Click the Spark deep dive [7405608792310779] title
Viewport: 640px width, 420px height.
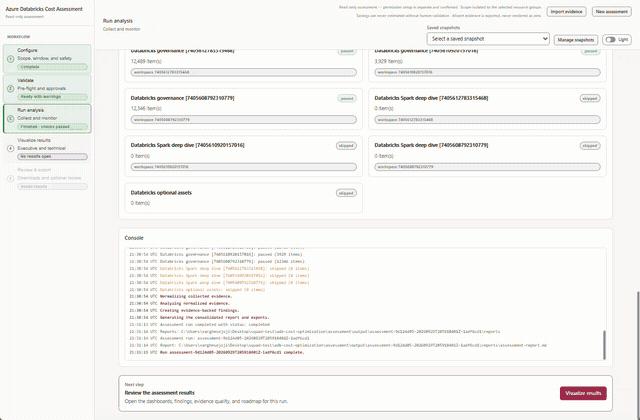431,145
